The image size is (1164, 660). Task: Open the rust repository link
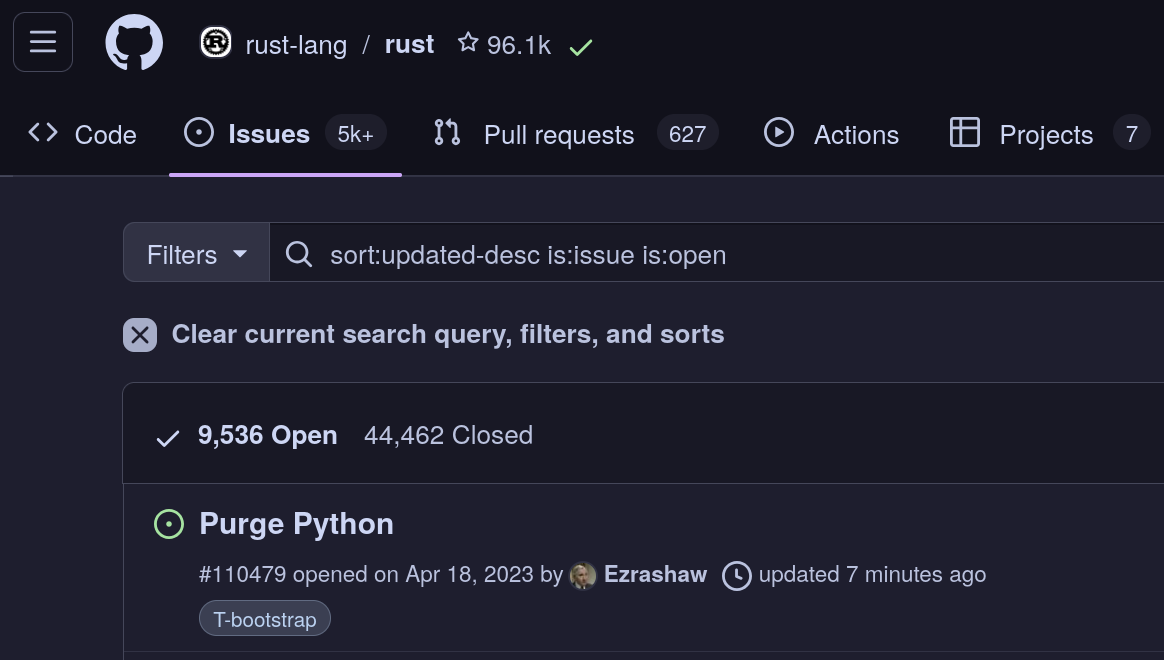coord(409,45)
